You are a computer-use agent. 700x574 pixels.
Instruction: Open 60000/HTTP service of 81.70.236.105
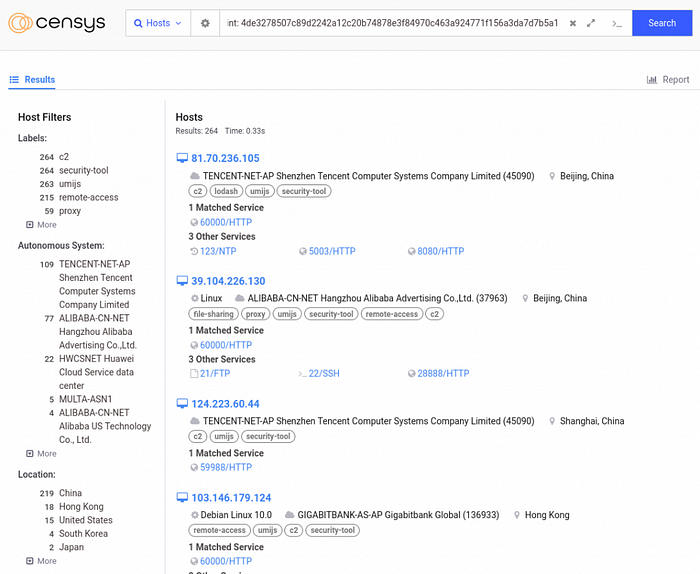point(226,222)
